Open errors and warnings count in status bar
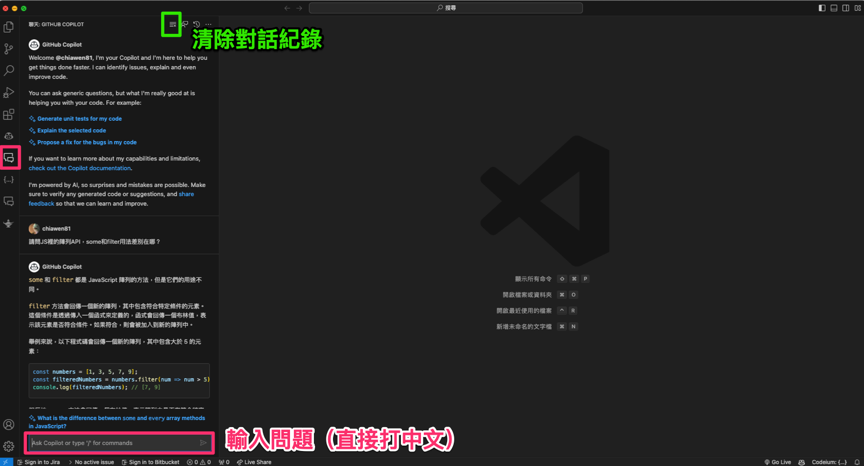 pyautogui.click(x=199, y=462)
